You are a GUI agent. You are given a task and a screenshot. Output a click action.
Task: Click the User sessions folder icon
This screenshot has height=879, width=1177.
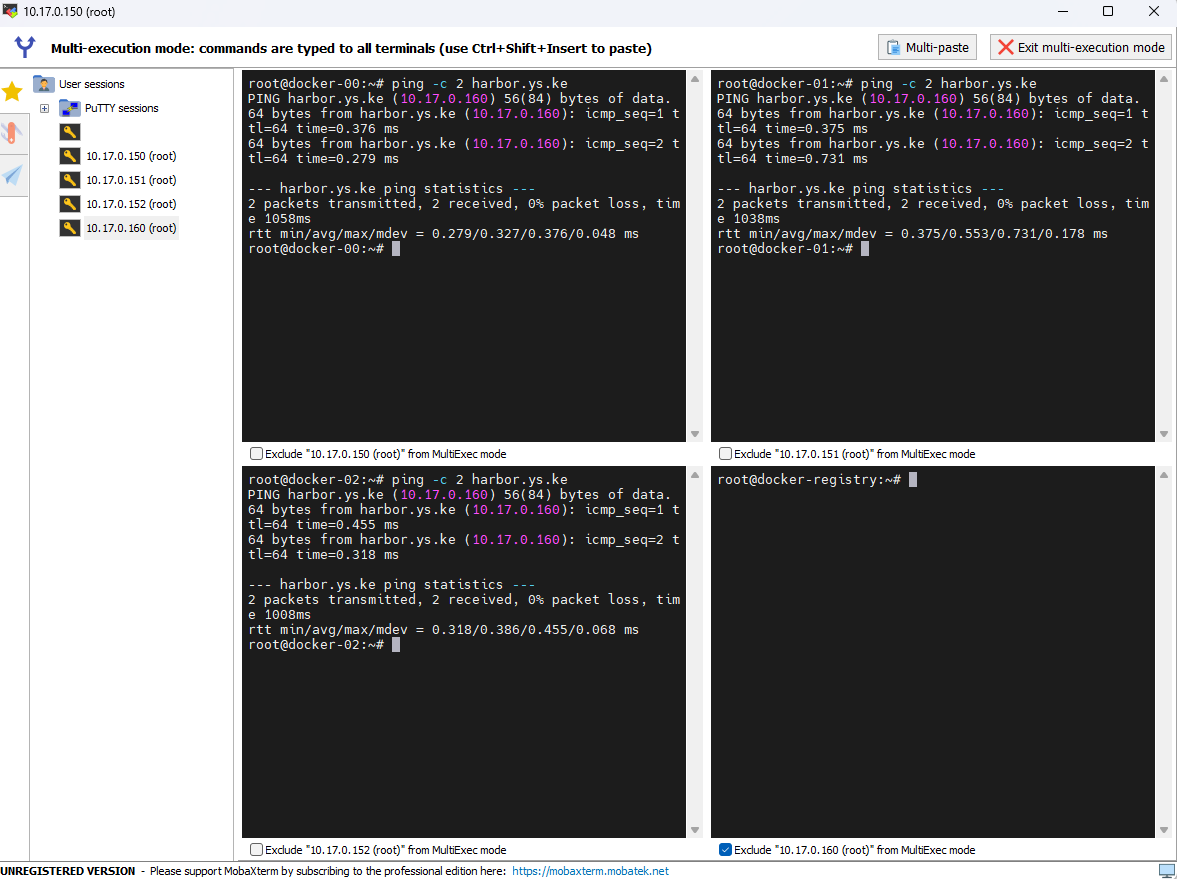coord(44,84)
